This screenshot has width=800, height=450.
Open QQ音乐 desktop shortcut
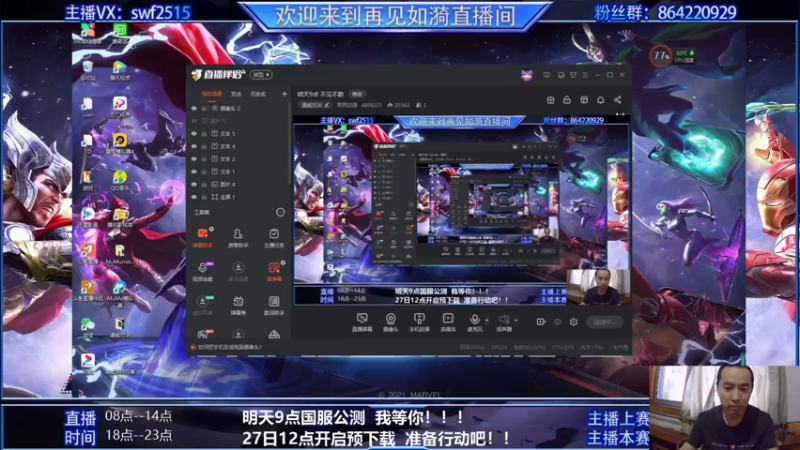(x=120, y=181)
